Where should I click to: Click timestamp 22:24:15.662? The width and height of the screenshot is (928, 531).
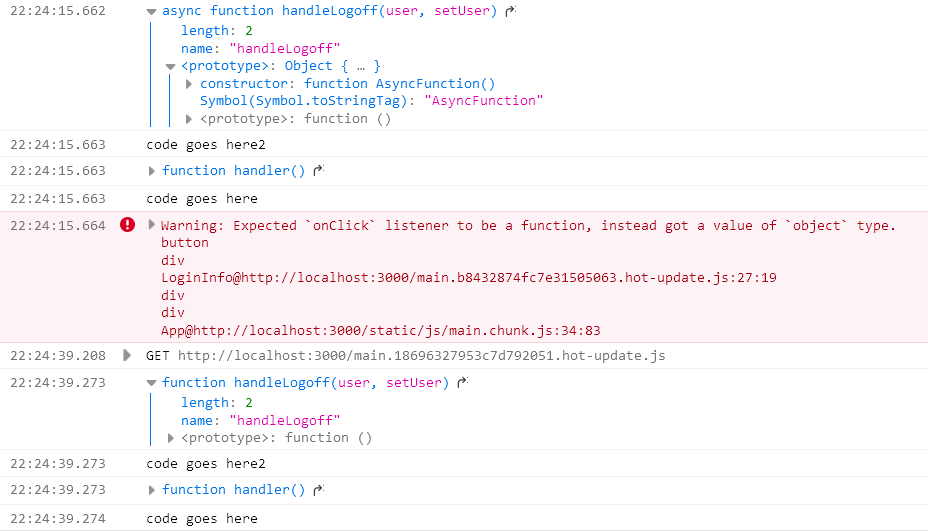coord(58,11)
